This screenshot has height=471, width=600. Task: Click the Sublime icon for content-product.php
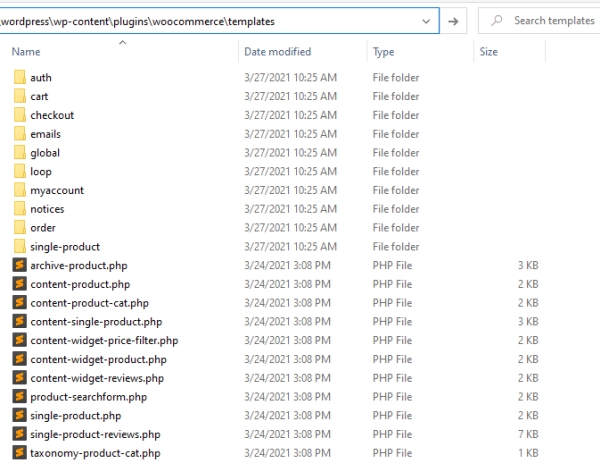point(20,284)
